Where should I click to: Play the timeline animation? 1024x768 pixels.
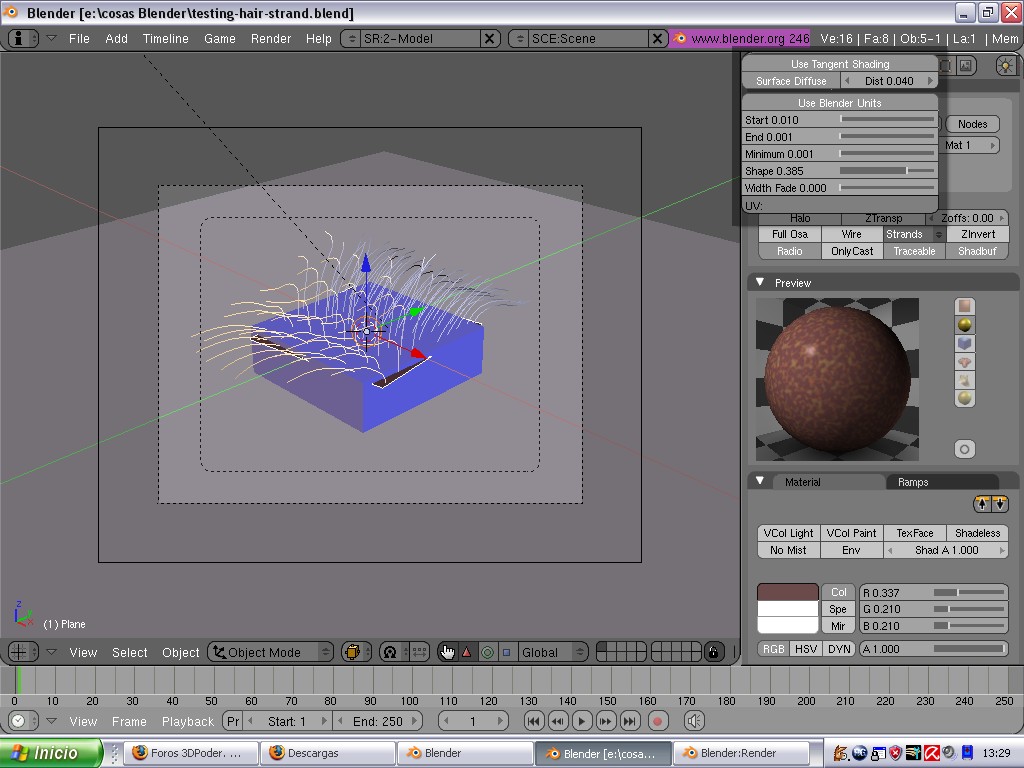[x=581, y=721]
